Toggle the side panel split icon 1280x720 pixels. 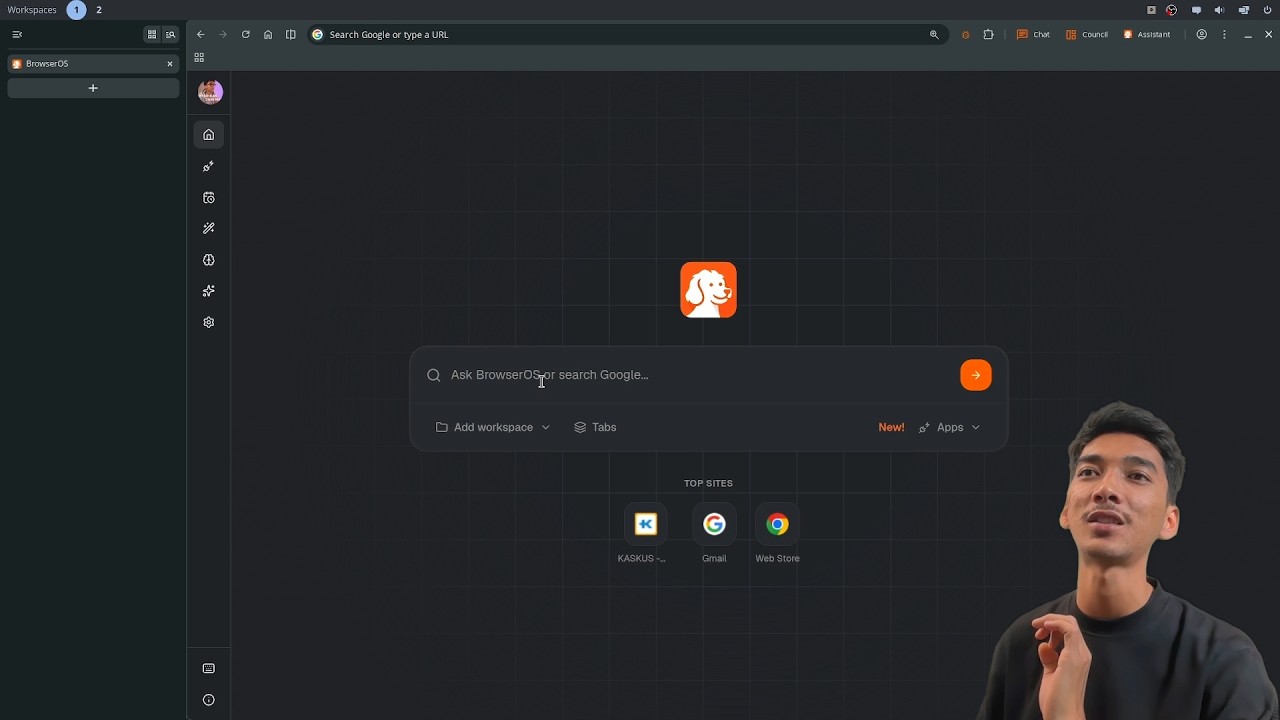point(291,34)
